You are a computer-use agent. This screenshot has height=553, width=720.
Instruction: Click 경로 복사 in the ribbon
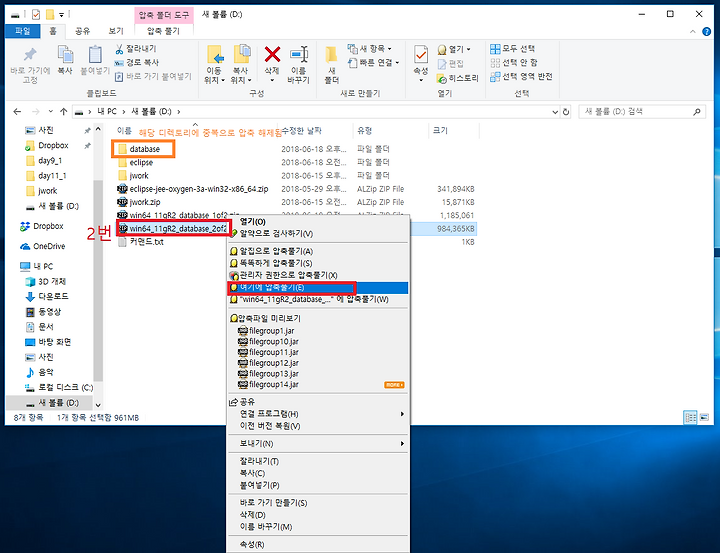[137, 62]
